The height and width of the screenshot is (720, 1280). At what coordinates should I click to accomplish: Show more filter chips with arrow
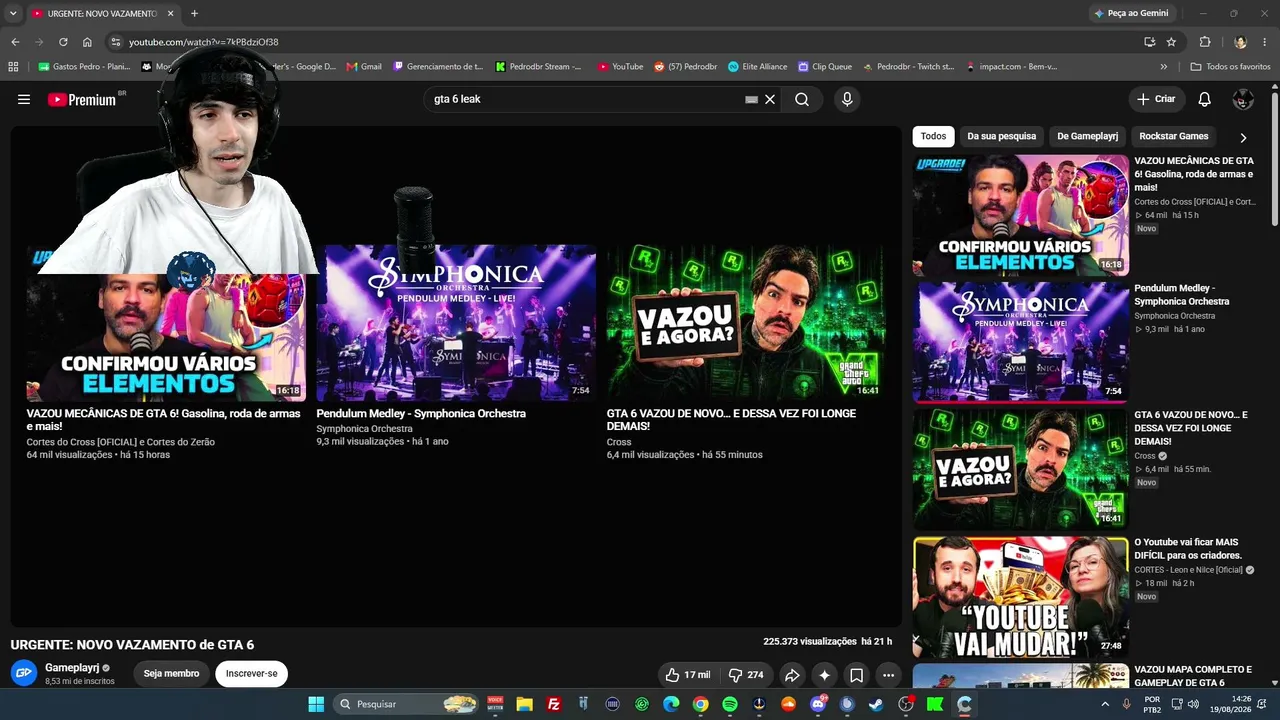point(1243,137)
